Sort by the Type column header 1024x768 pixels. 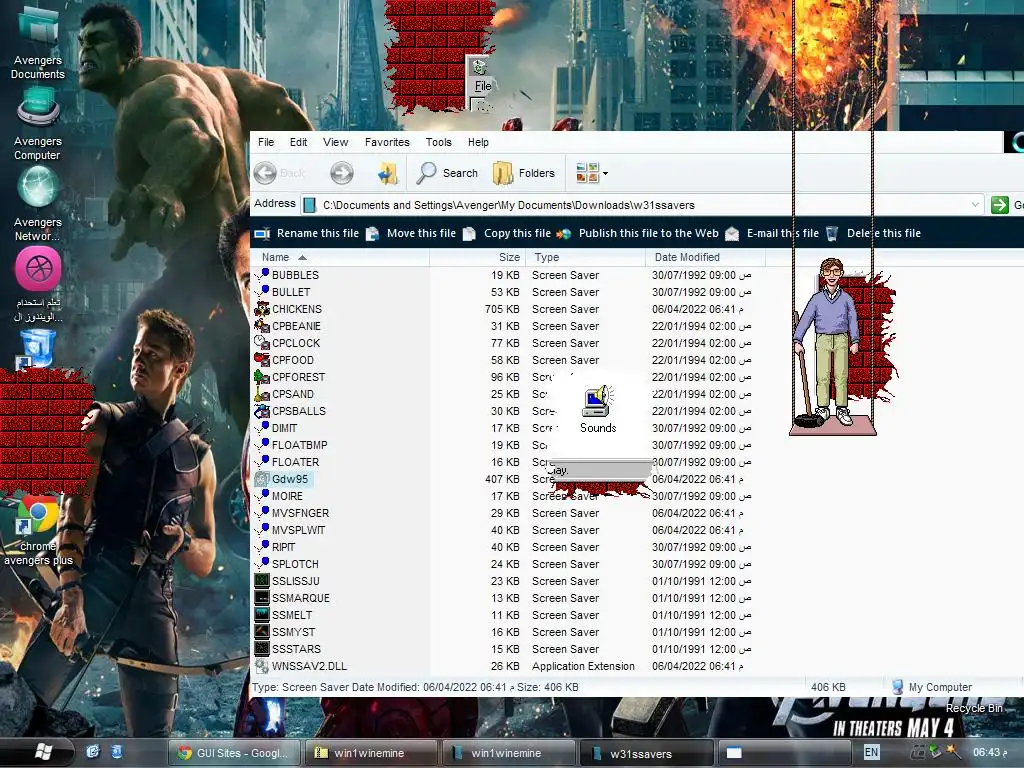click(x=585, y=257)
